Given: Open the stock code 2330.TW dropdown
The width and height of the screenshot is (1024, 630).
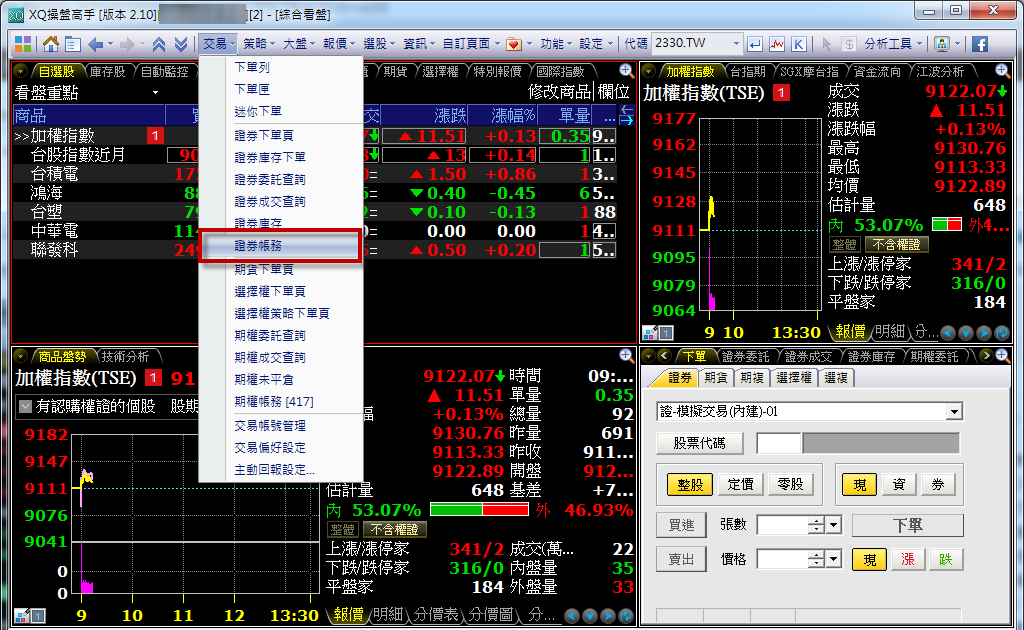Looking at the screenshot, I should coord(736,44).
